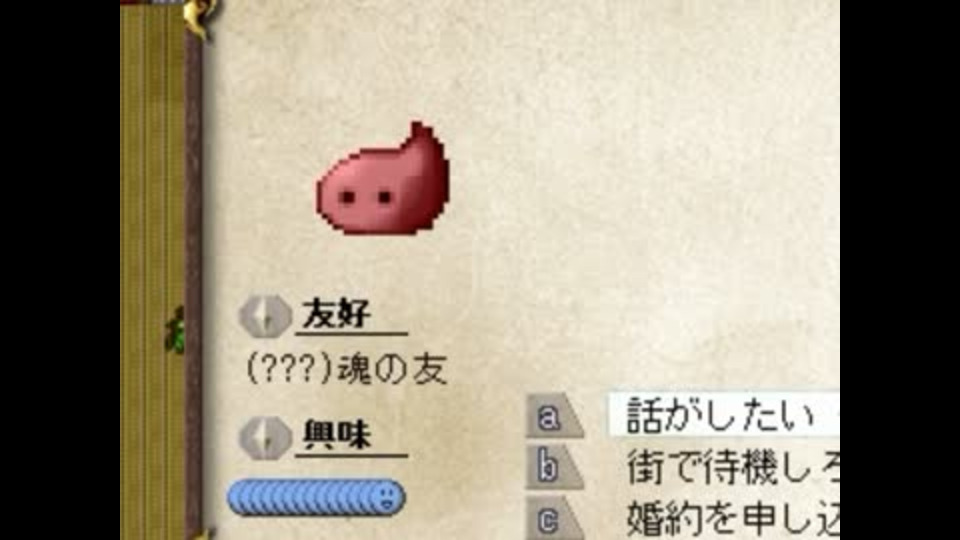Pick the 婚約を申し込む option

point(732,518)
